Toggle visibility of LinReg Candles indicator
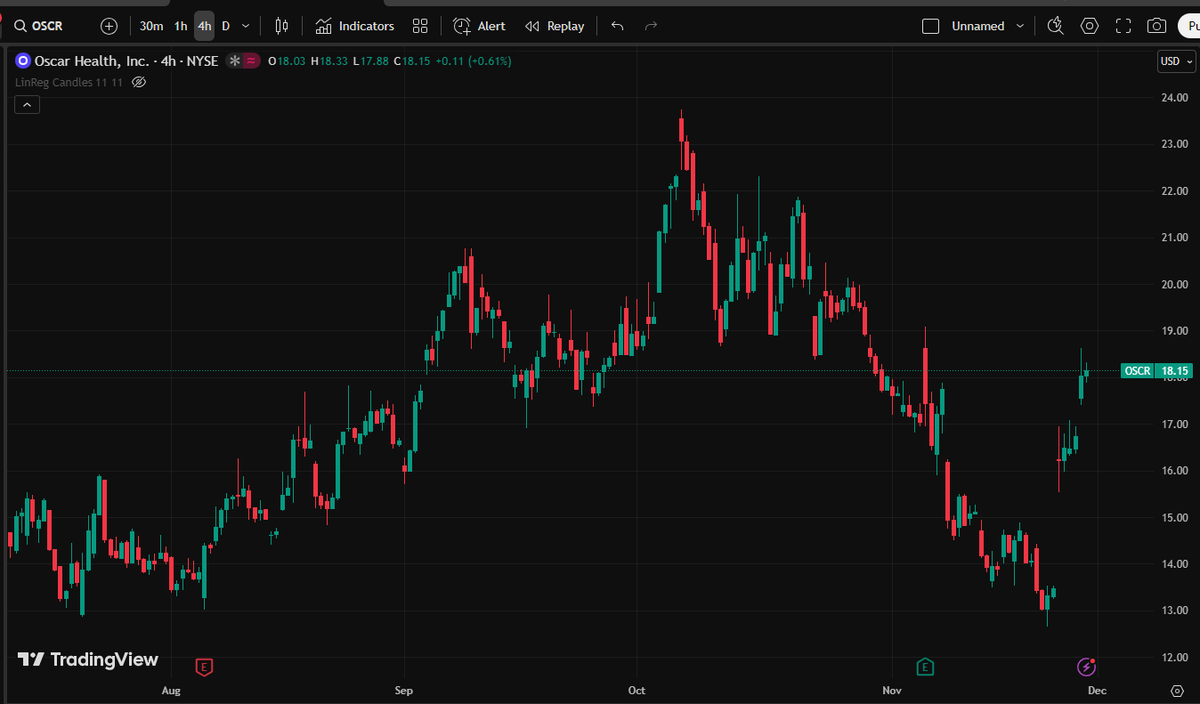Viewport: 1200px width, 704px height. click(139, 82)
